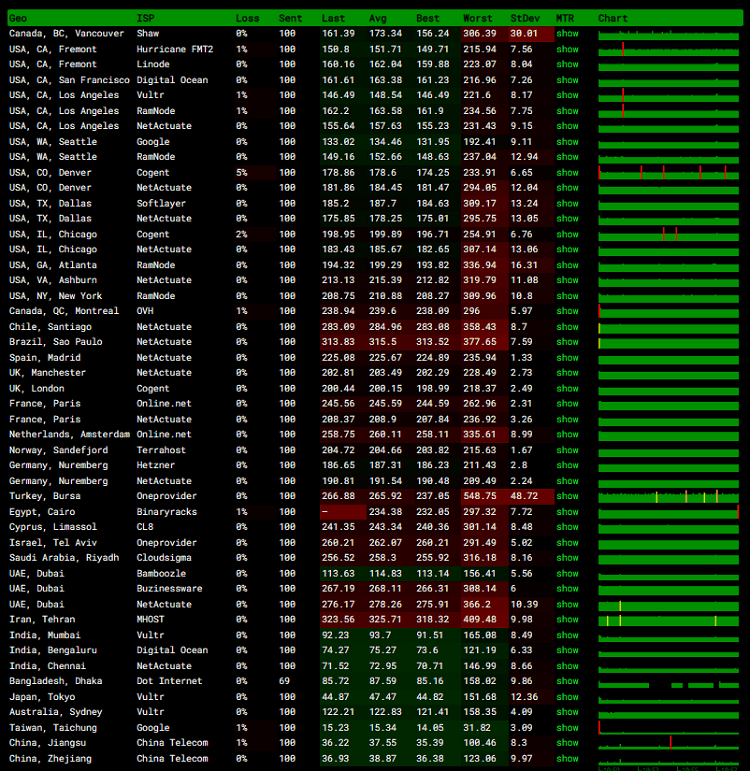750x771 pixels.
Task: Show MTR for China, Zhejiang
Action: (567, 759)
